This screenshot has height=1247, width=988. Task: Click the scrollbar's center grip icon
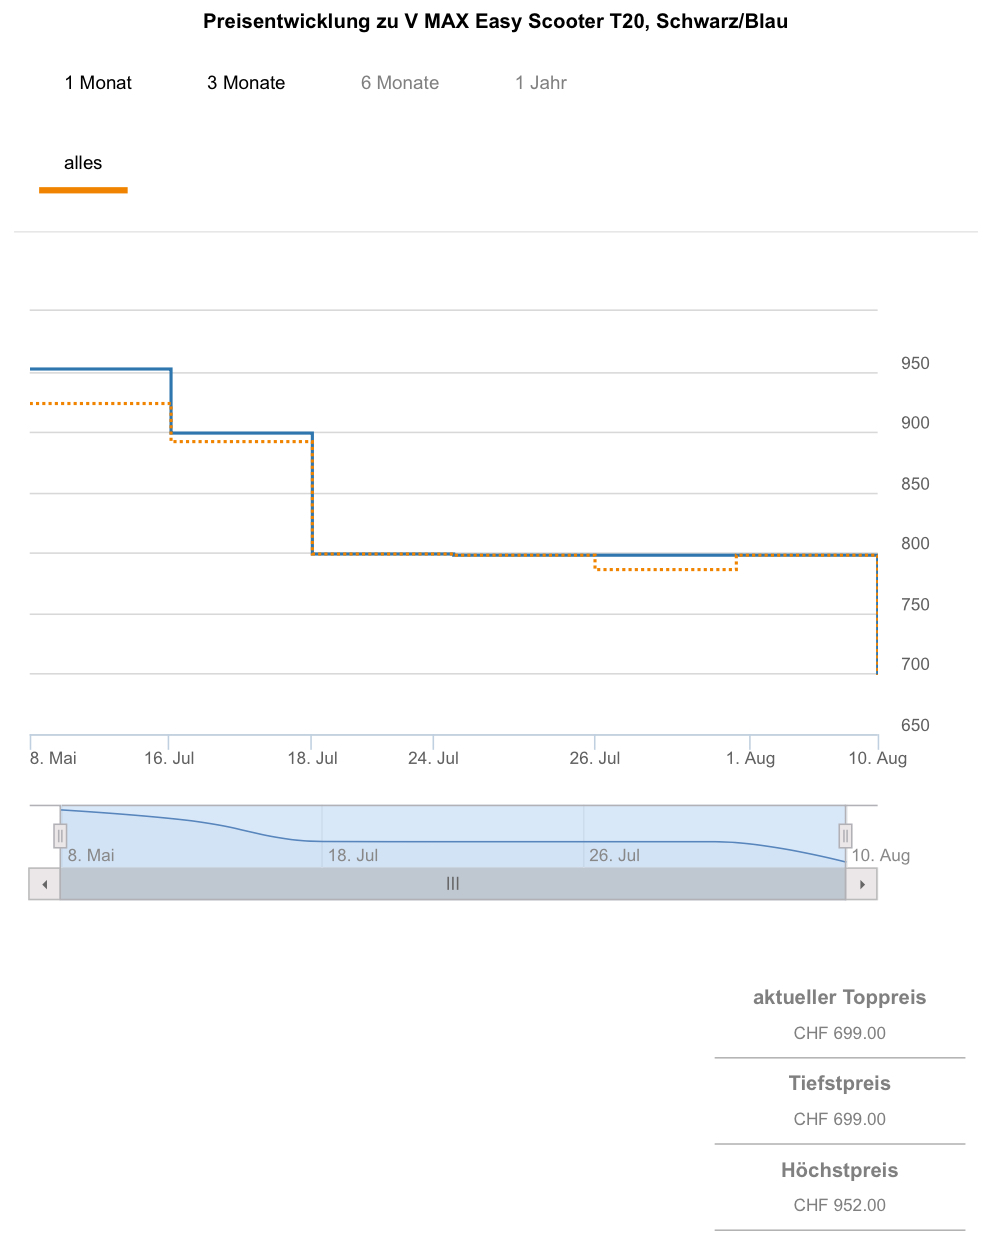tap(453, 884)
